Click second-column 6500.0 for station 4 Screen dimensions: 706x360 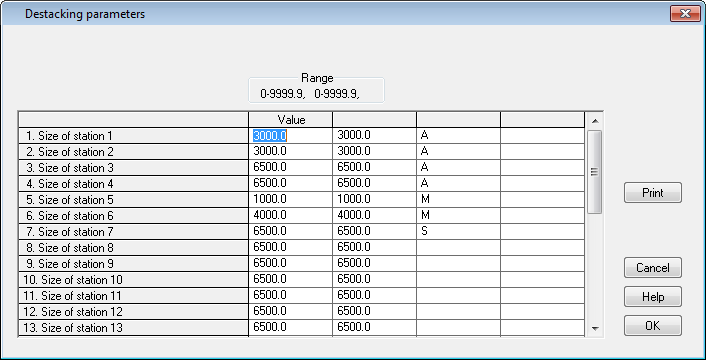point(375,184)
